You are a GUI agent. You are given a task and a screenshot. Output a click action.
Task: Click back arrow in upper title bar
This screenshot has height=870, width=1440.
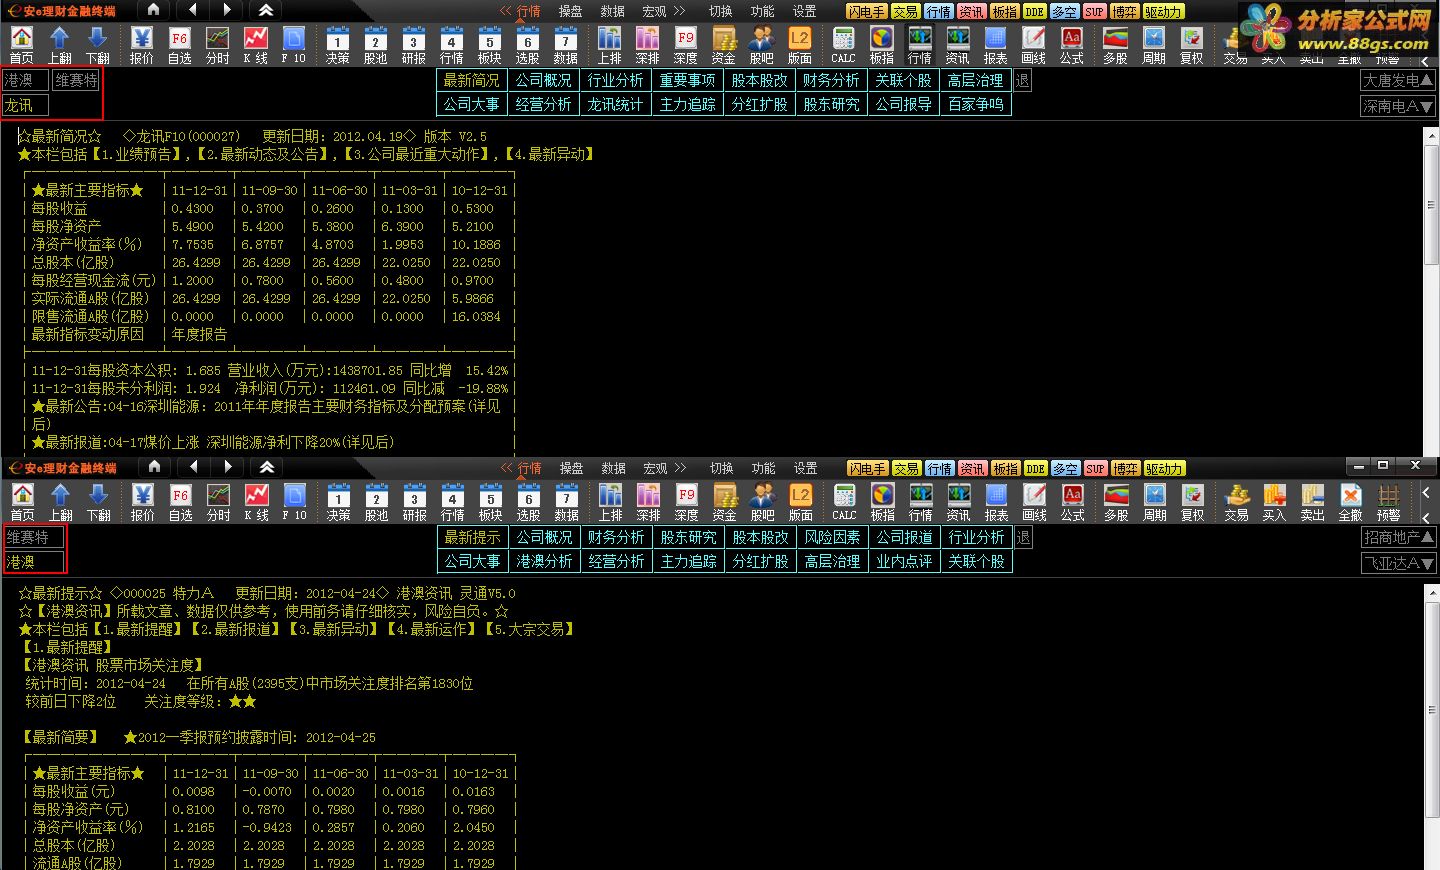pos(192,10)
